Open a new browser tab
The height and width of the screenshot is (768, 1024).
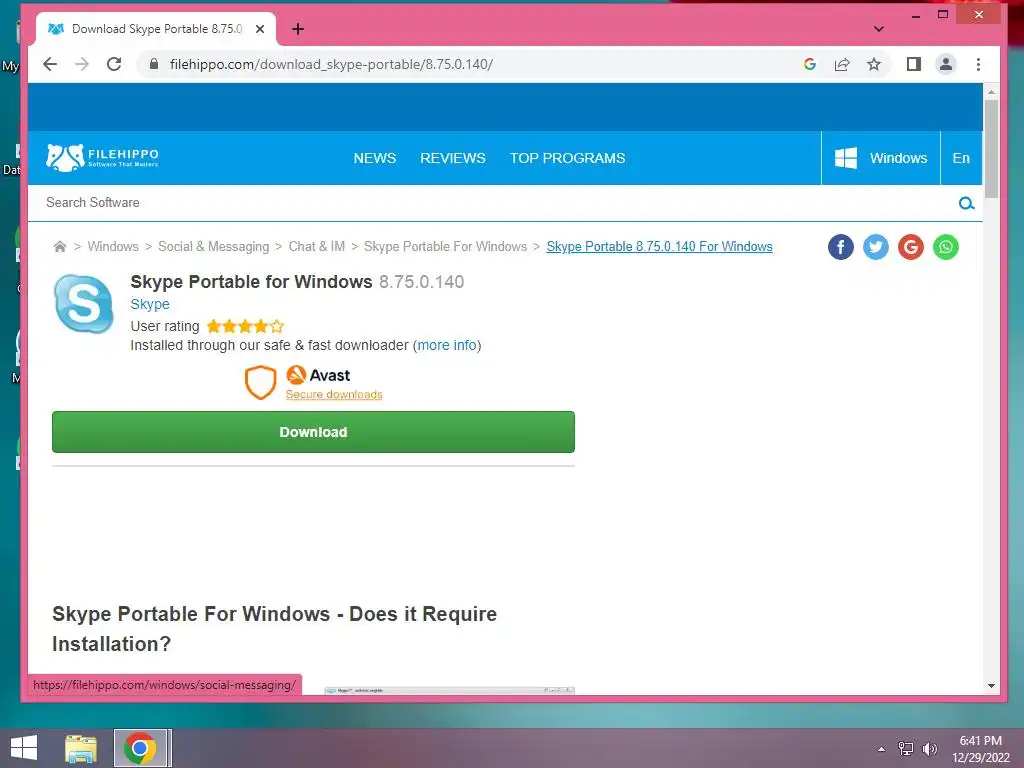pyautogui.click(x=298, y=29)
